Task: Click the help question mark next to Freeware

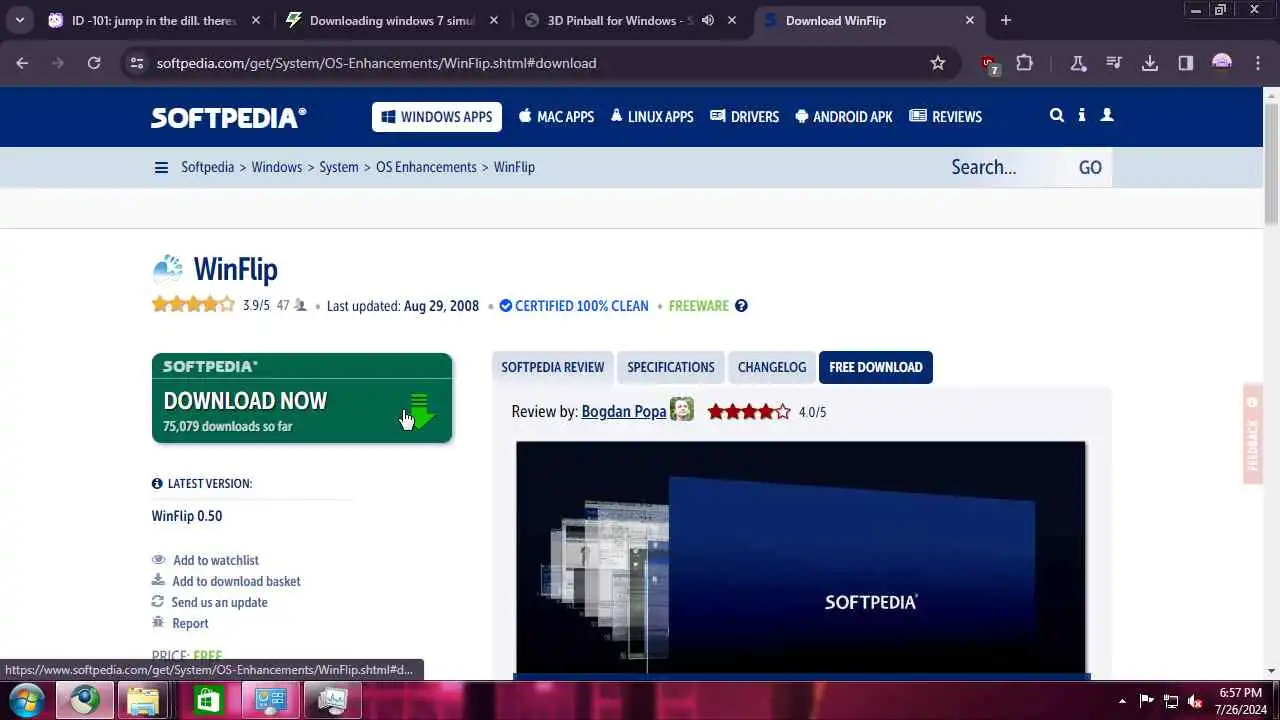Action: [x=741, y=306]
